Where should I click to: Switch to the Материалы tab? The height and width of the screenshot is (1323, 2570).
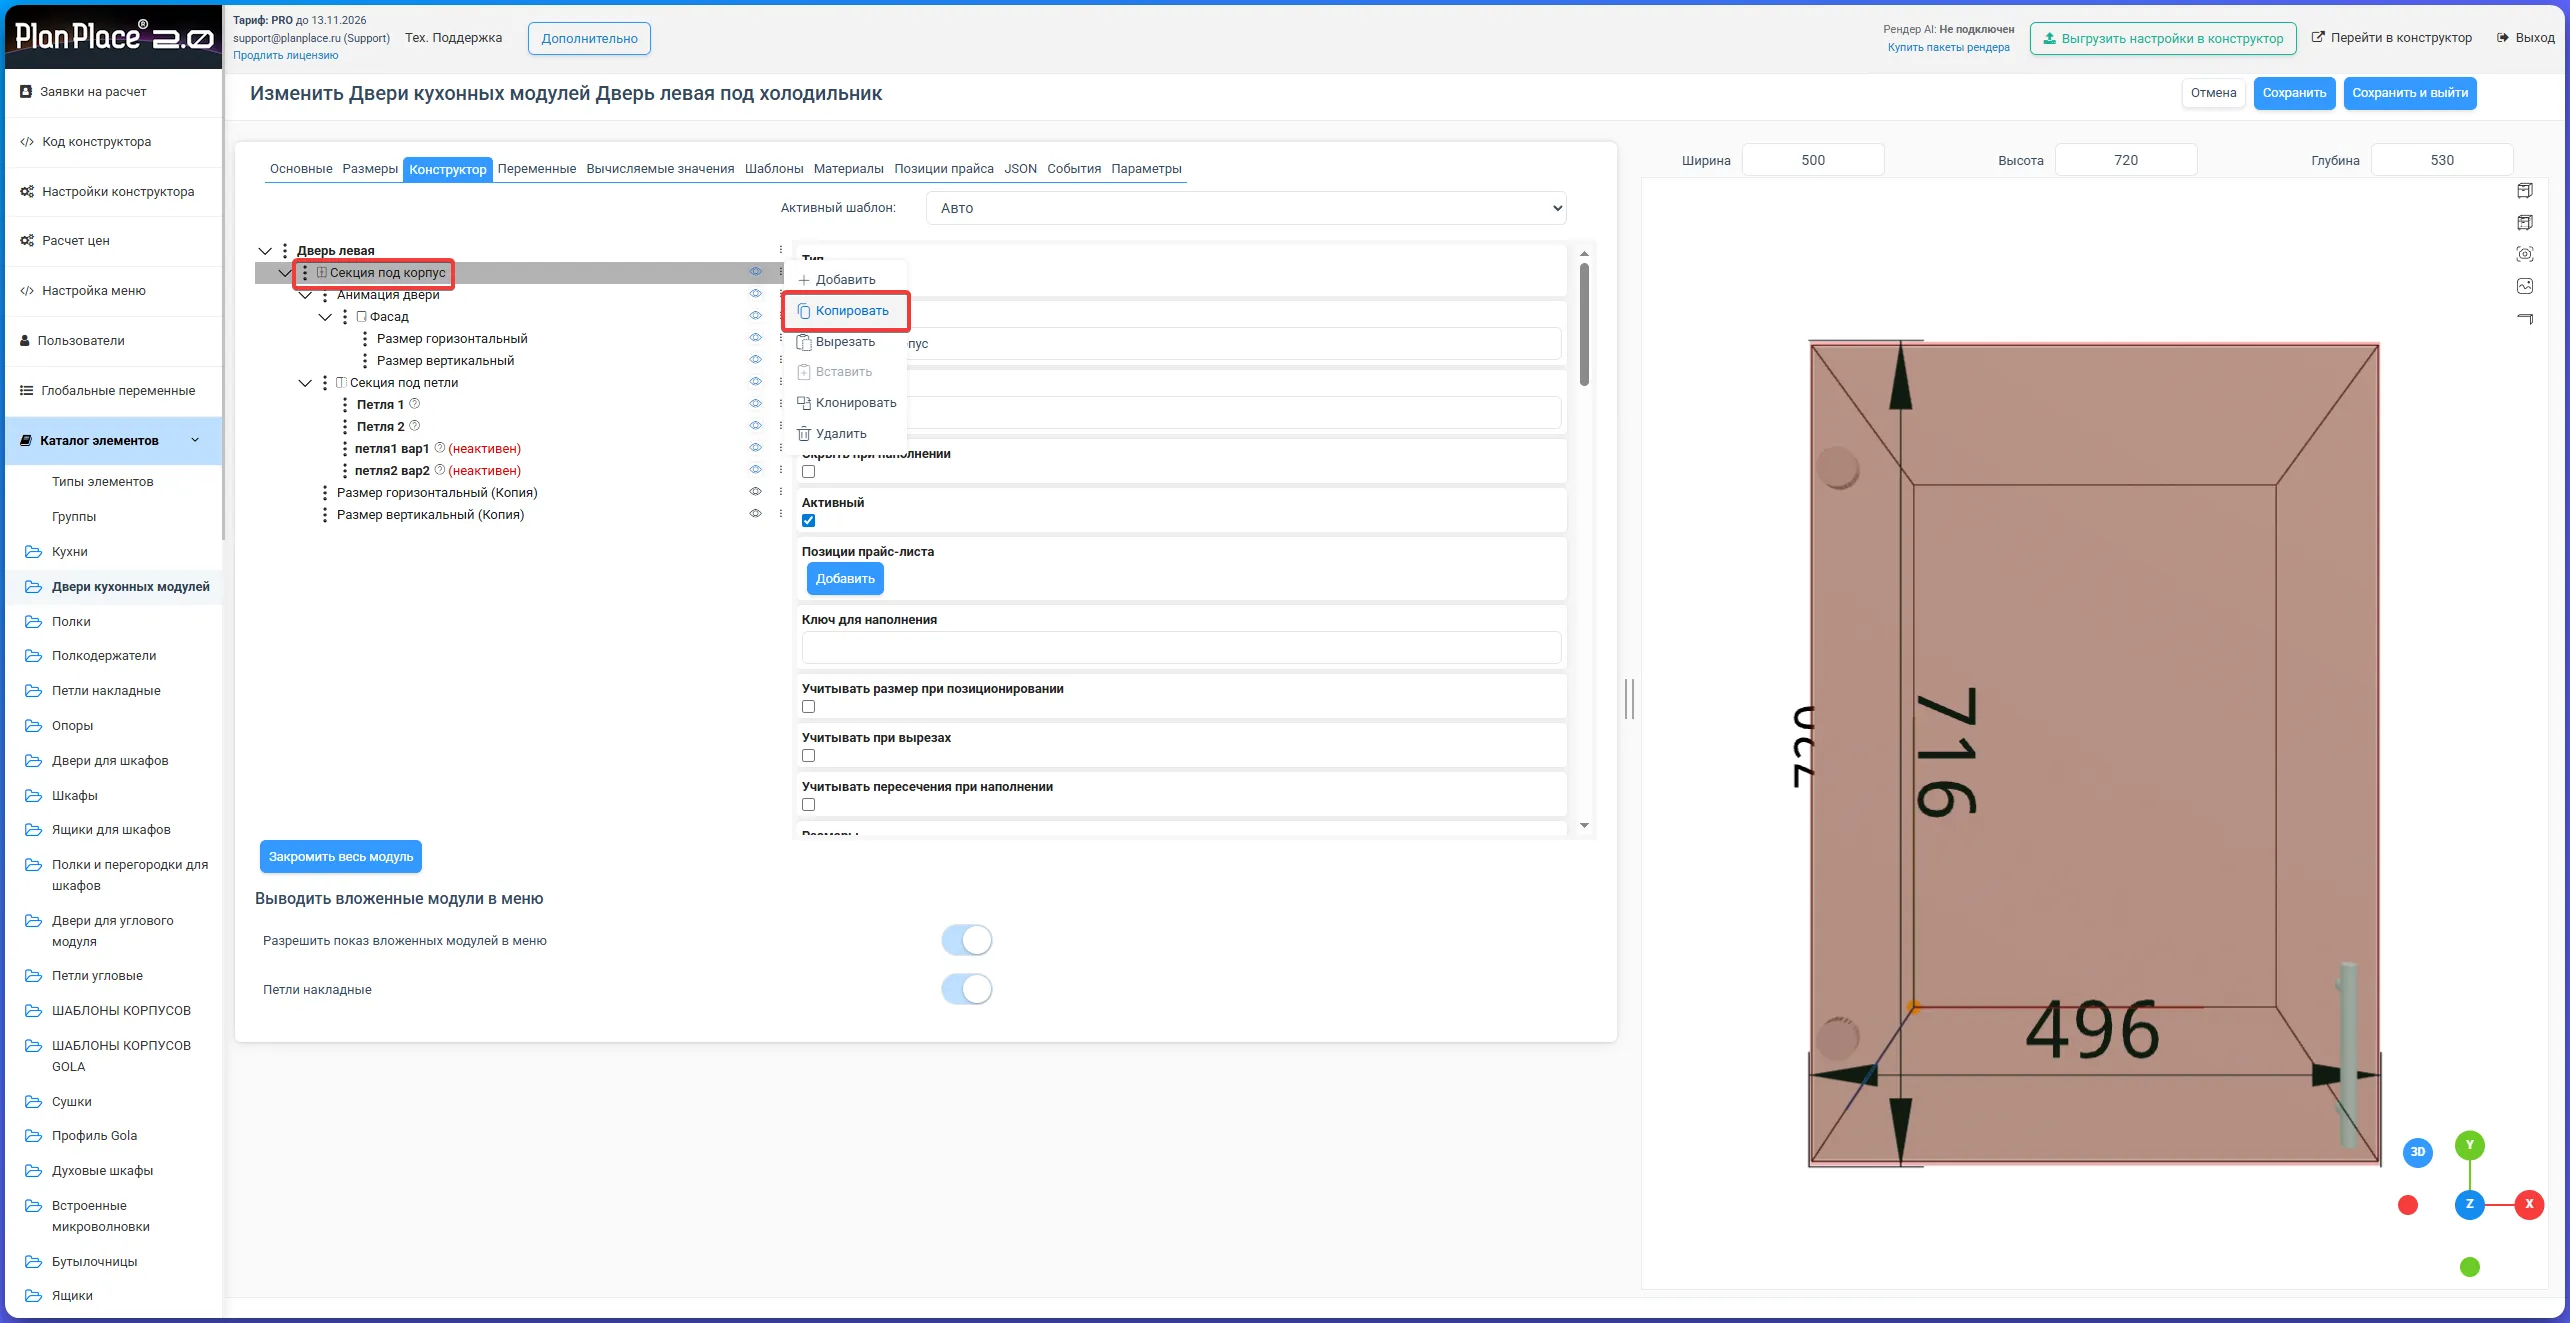848,169
